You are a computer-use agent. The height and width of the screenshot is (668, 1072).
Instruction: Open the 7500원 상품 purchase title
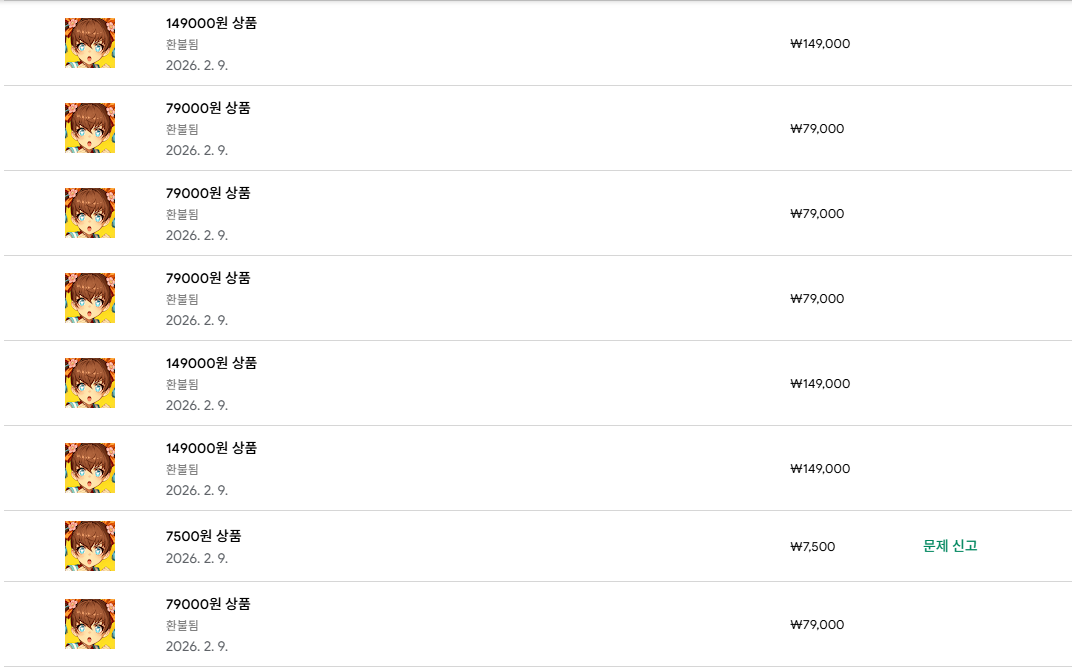click(203, 536)
